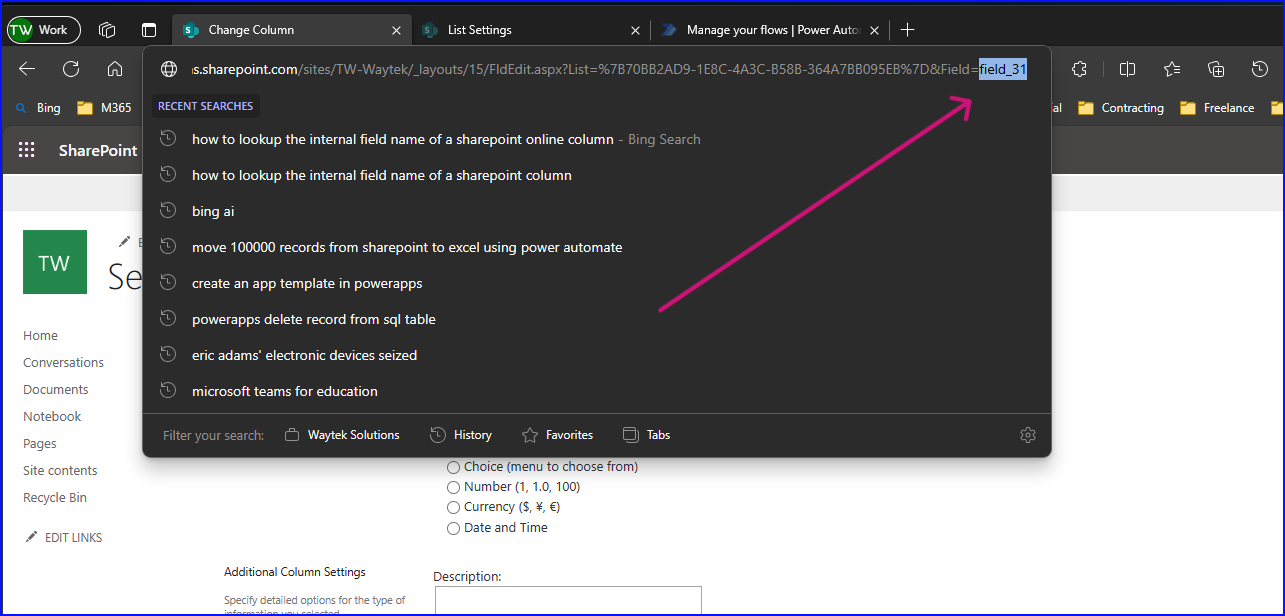This screenshot has height=616, width=1285.
Task: Select 'move 100000 records from sharepoint' suggestion
Action: [597, 247]
